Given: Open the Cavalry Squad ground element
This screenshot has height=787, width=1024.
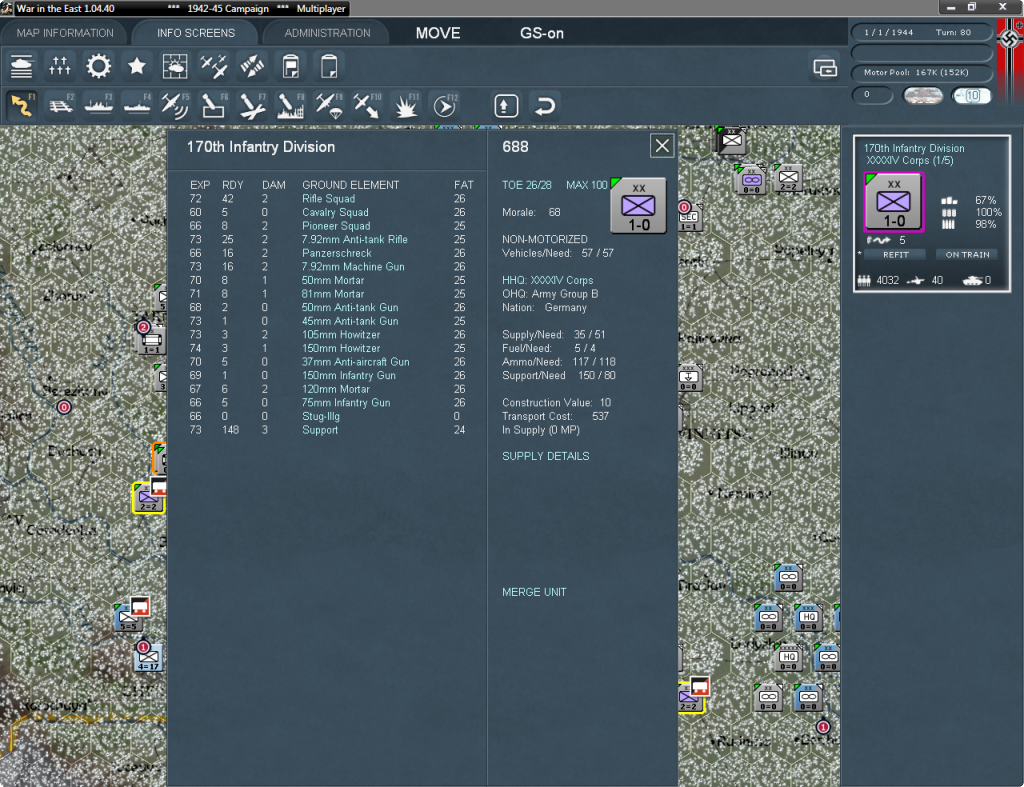Looking at the screenshot, I should click(335, 212).
